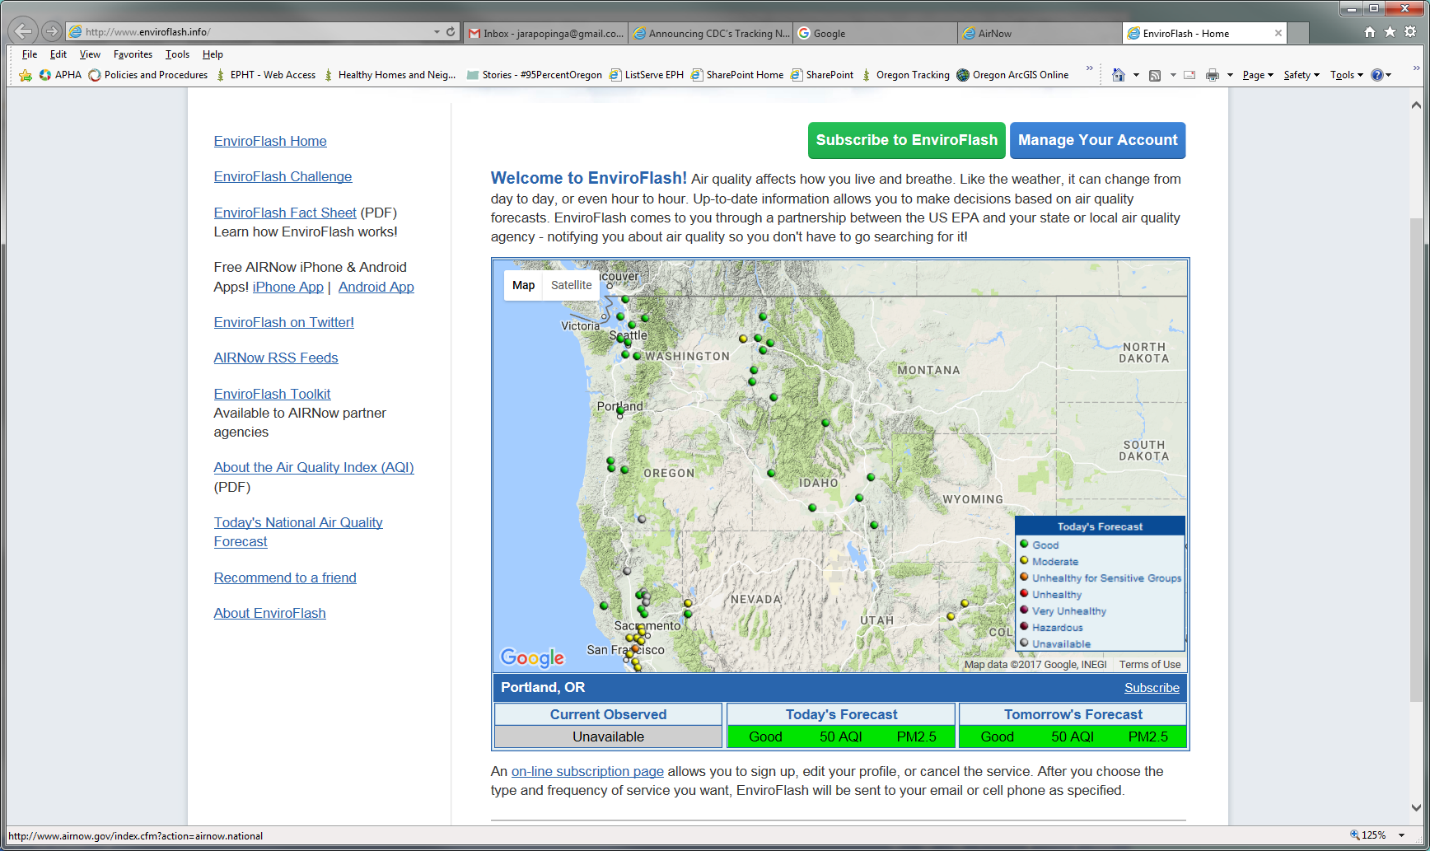
Task: Switch to the AirNow tab
Action: pyautogui.click(x=1040, y=33)
